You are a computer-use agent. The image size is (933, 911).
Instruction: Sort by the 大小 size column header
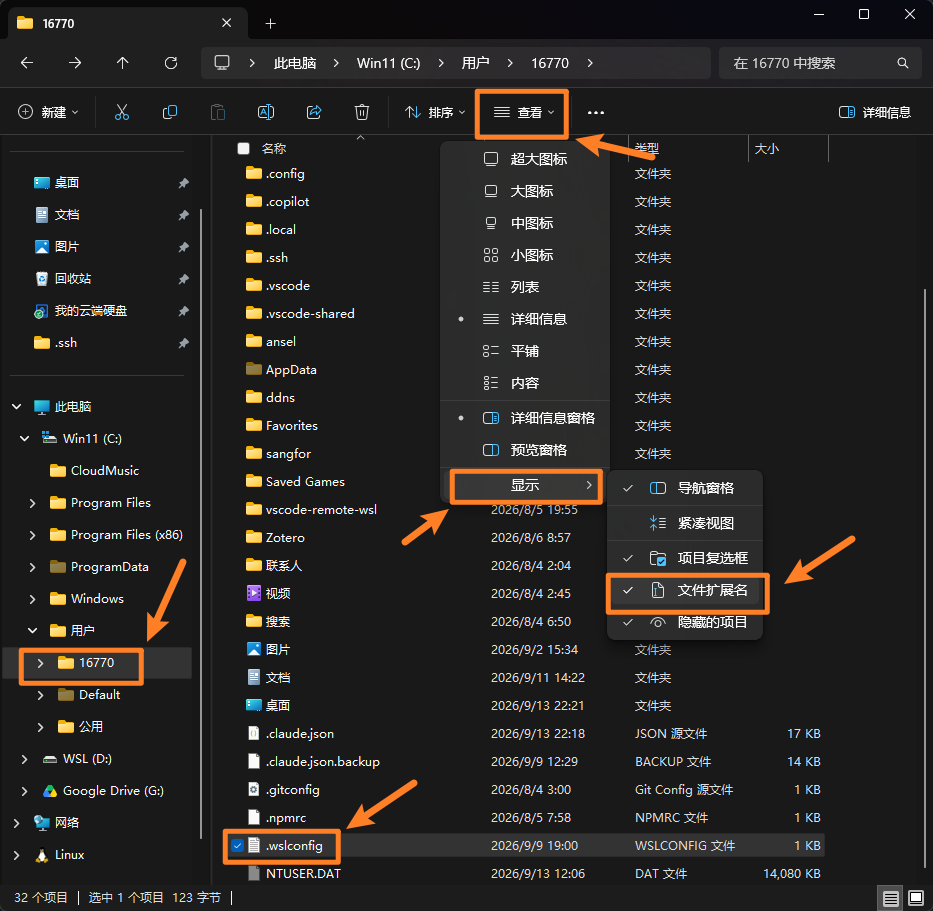tap(788, 148)
